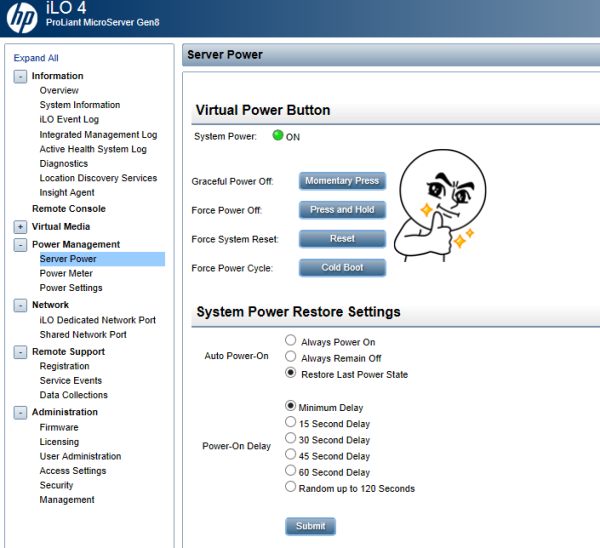
Task: Open Power Settings page
Action: [71, 288]
